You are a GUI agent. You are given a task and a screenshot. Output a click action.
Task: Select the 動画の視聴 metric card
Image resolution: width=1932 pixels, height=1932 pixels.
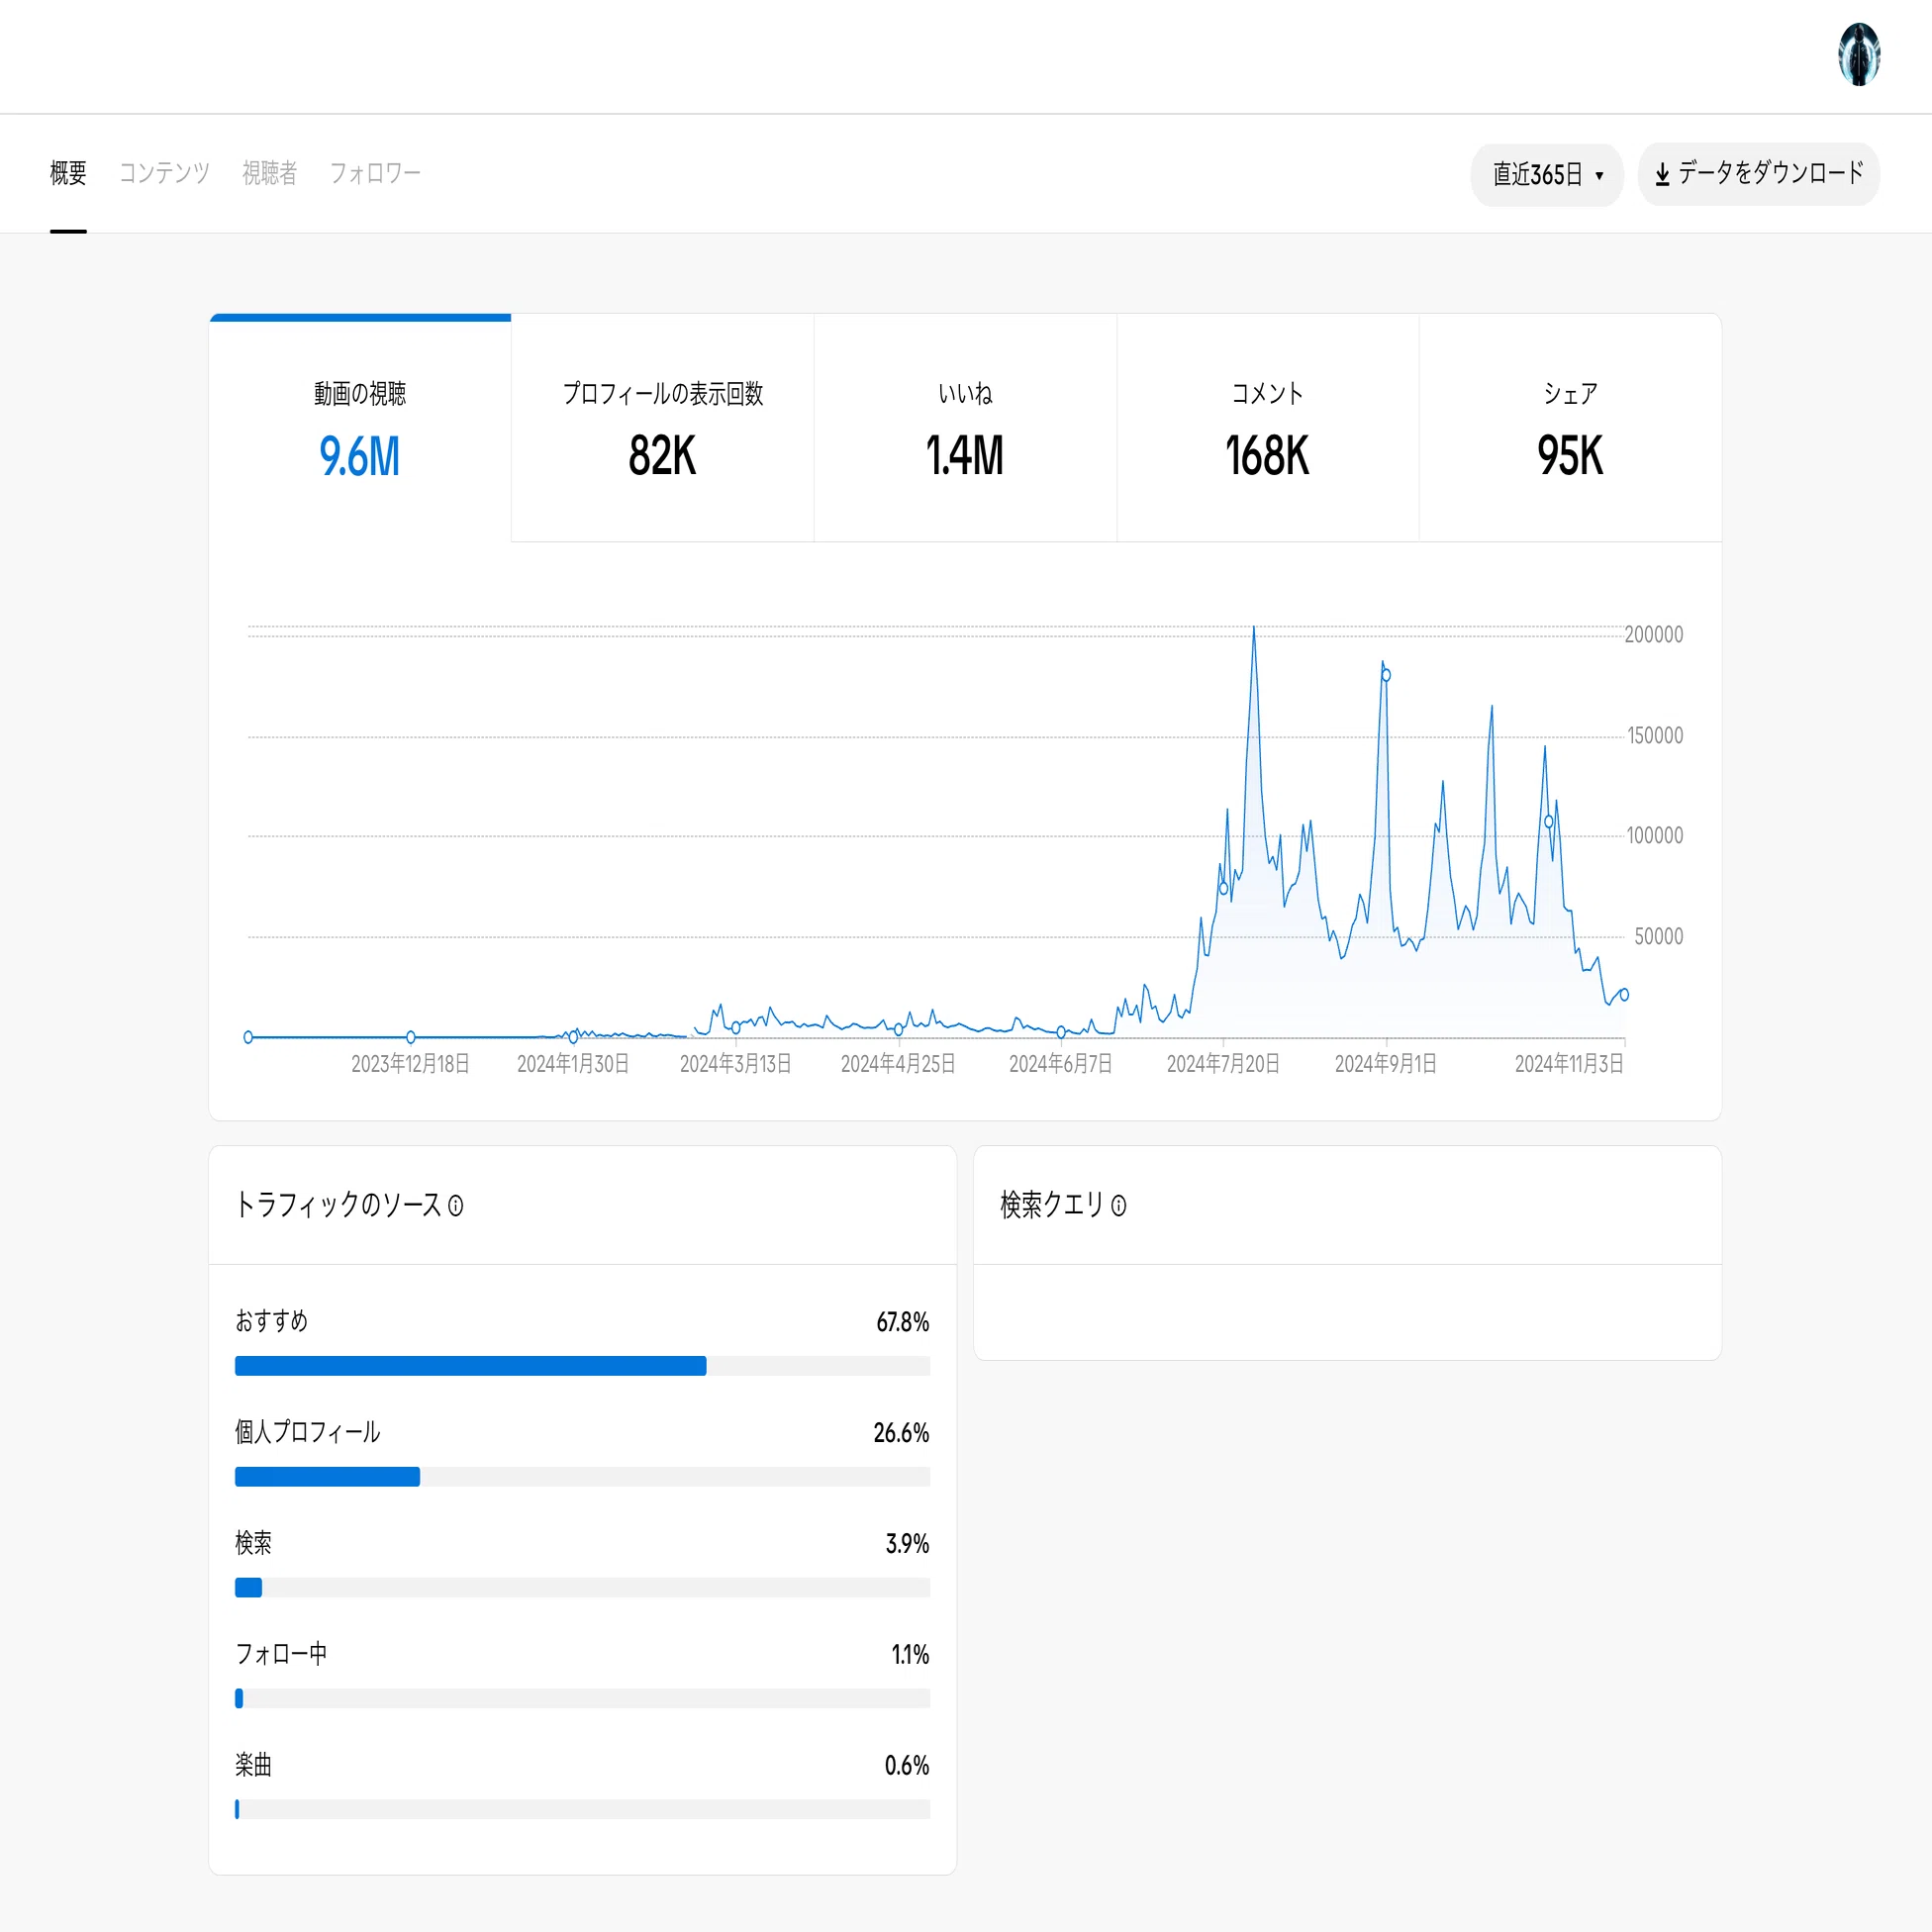(360, 428)
